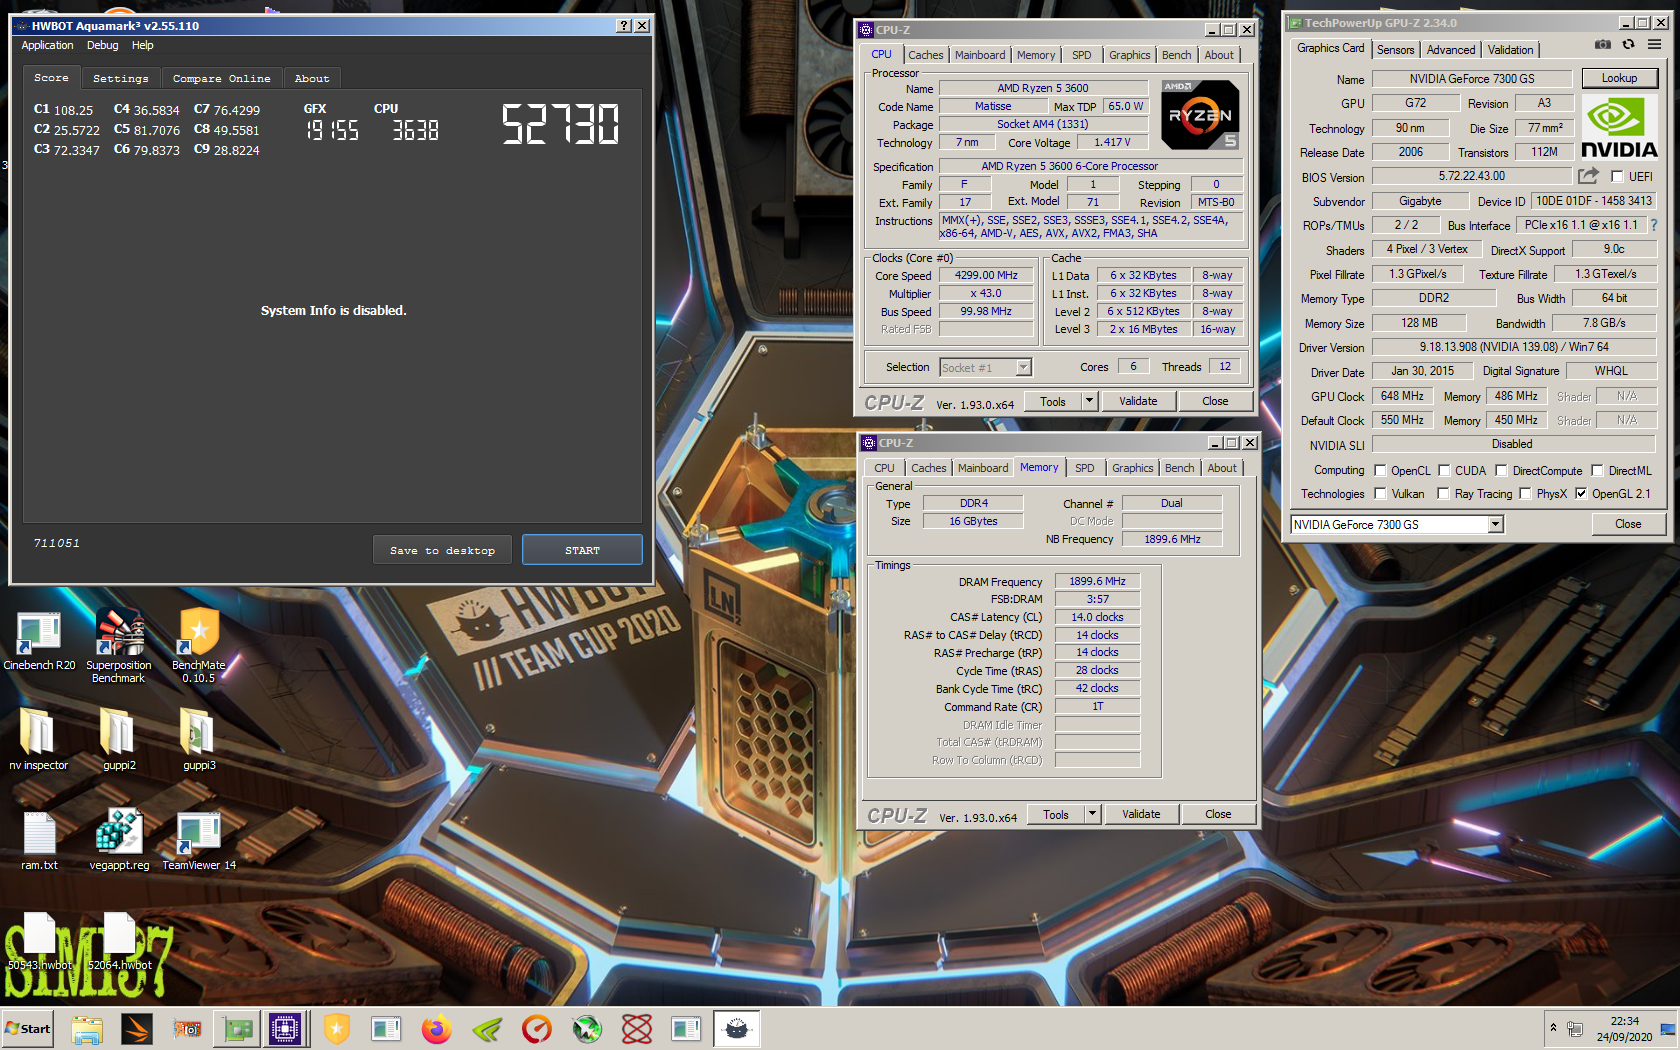Image resolution: width=1680 pixels, height=1050 pixels.
Task: Click the Aquamark taskbar icon
Action: 736,1029
